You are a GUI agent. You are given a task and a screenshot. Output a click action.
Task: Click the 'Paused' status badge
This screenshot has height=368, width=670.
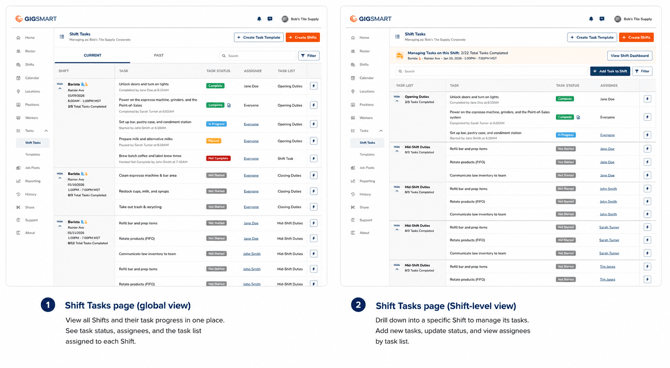pyautogui.click(x=214, y=141)
